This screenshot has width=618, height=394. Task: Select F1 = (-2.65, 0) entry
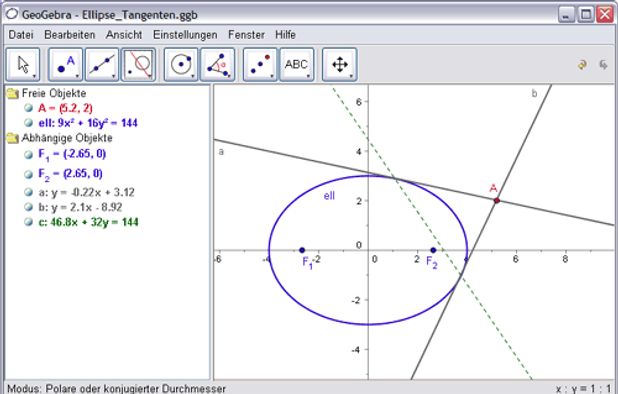(72, 154)
